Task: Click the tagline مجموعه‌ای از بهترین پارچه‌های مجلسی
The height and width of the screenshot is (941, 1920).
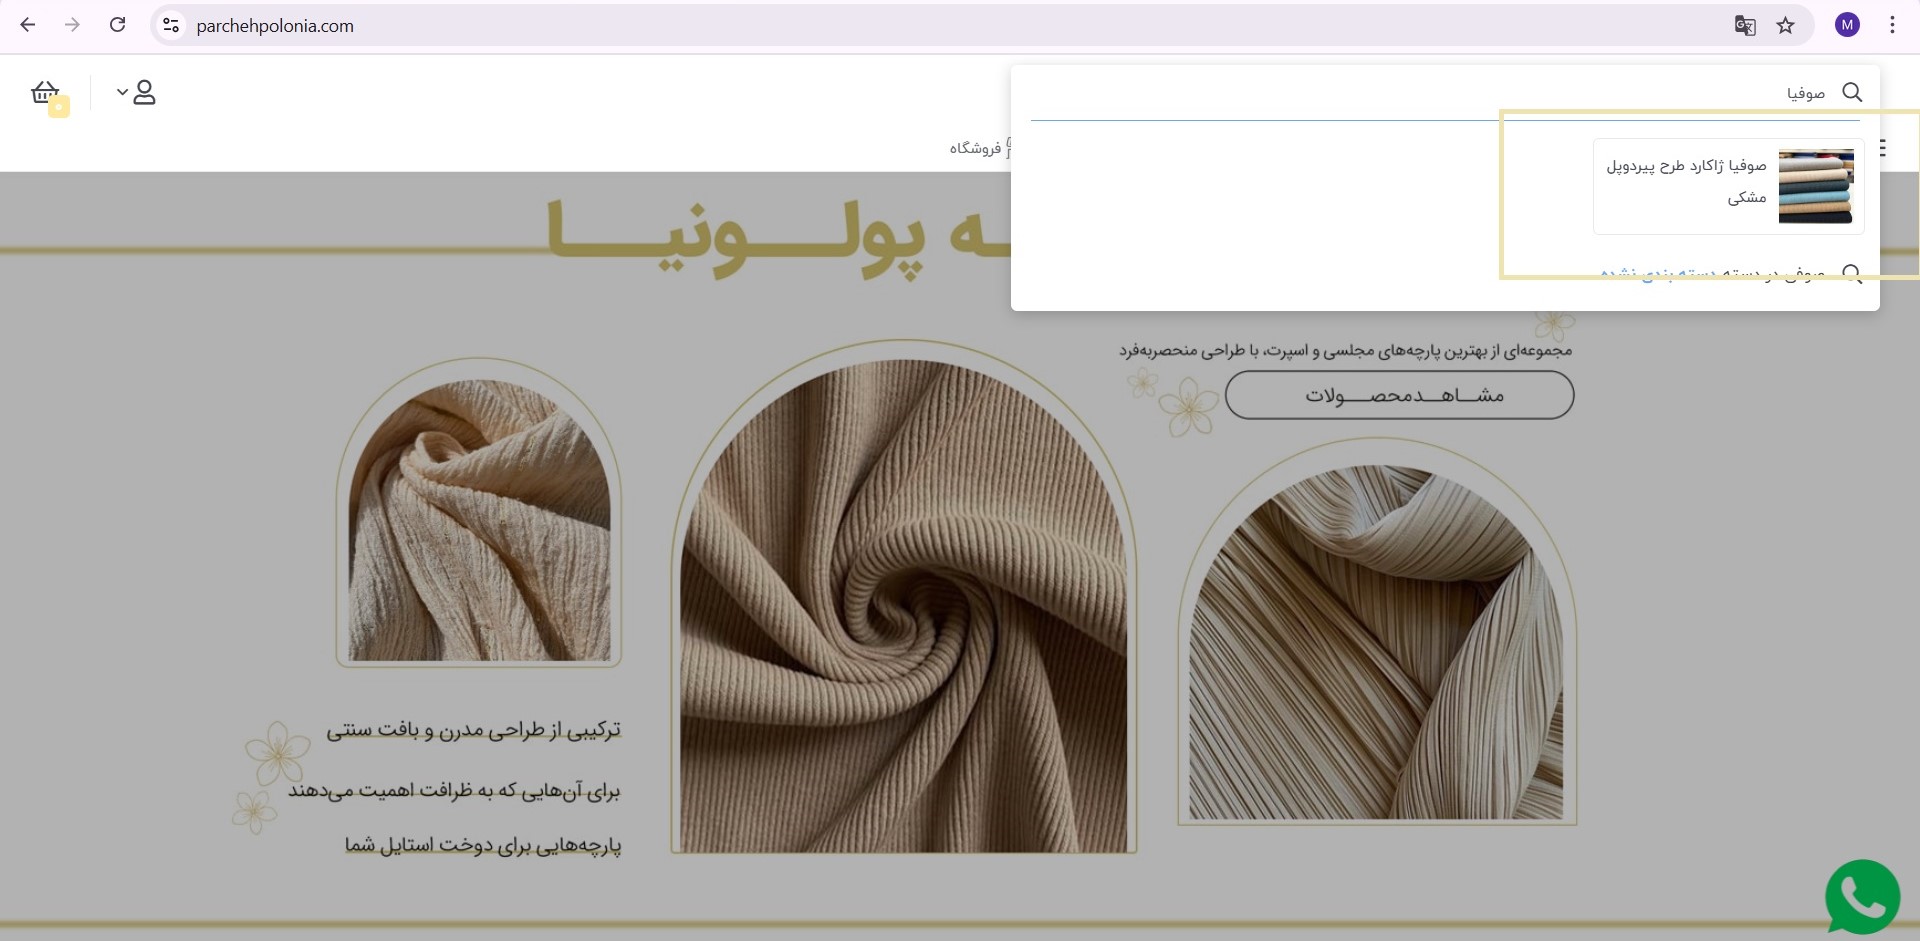Action: pos(1345,350)
